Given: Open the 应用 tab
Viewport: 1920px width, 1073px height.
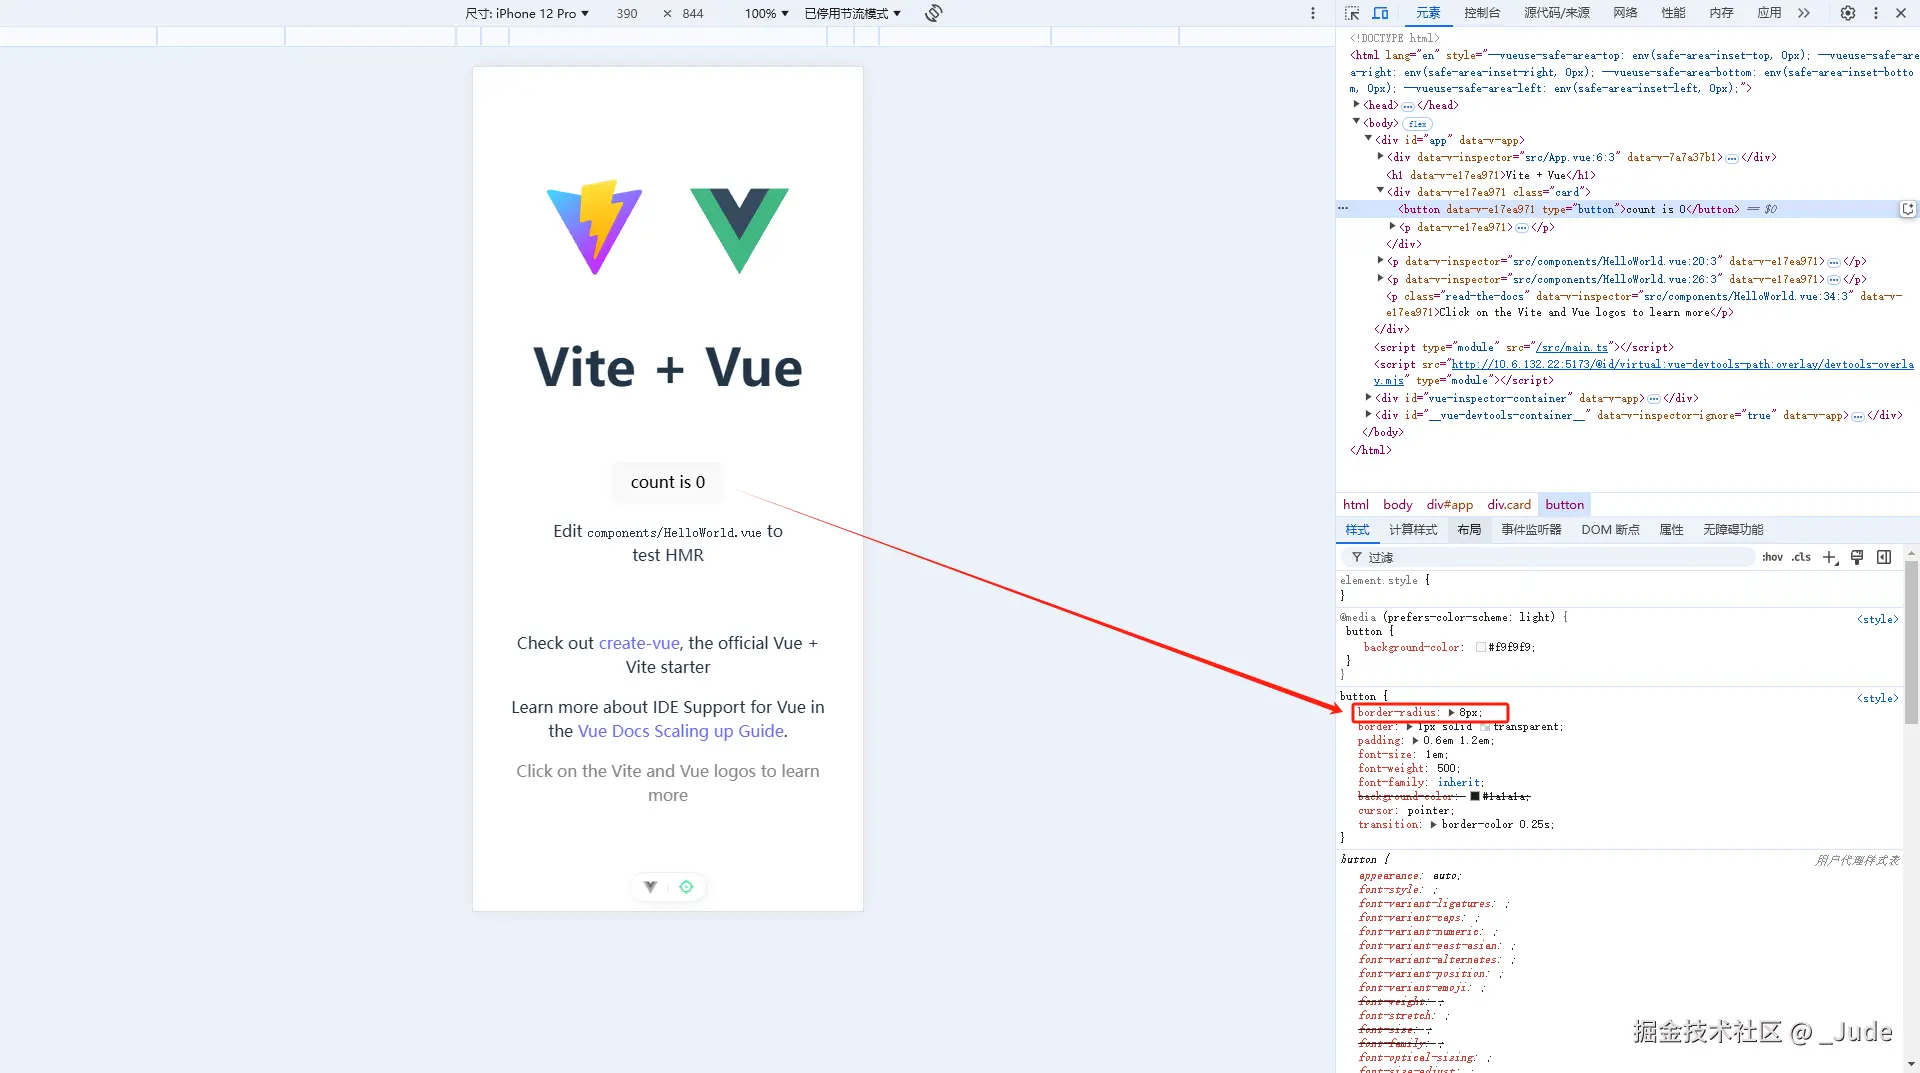Looking at the screenshot, I should 1769,13.
